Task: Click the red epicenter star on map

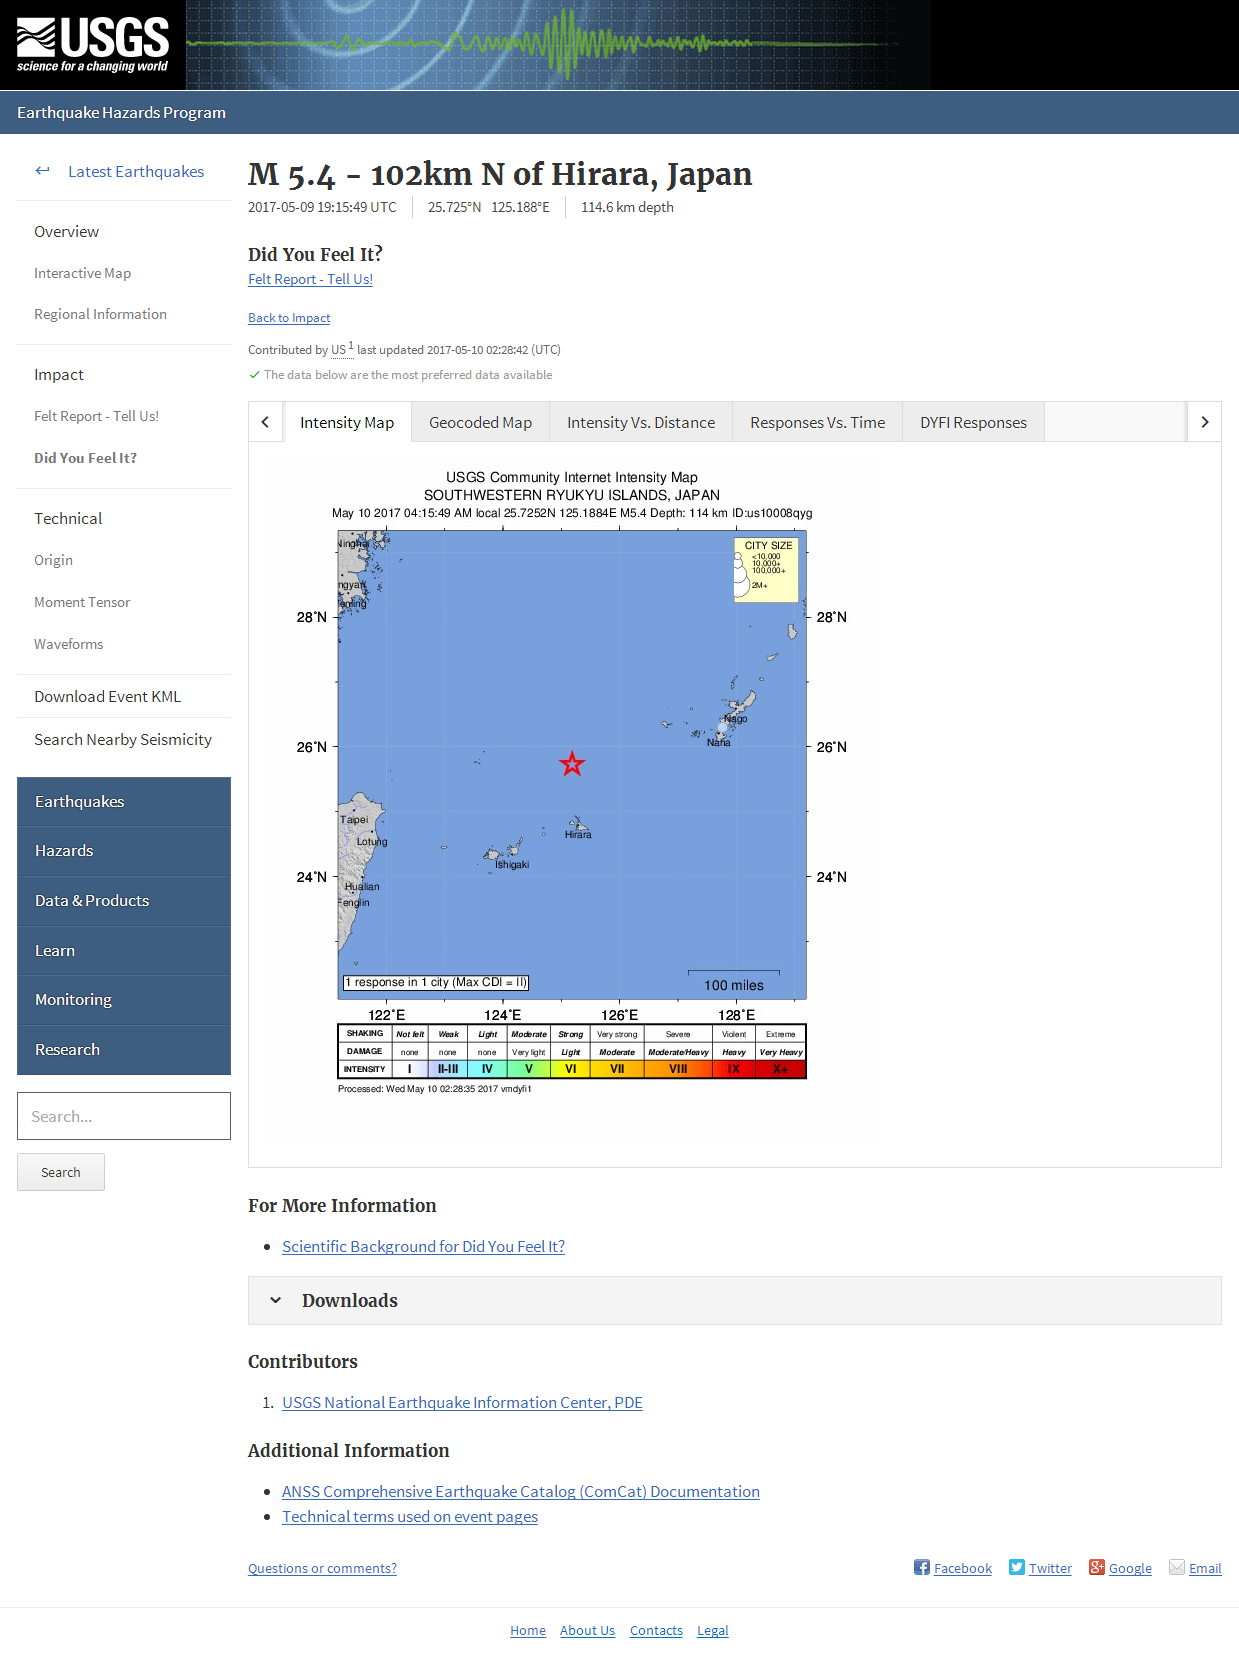Action: click(572, 764)
